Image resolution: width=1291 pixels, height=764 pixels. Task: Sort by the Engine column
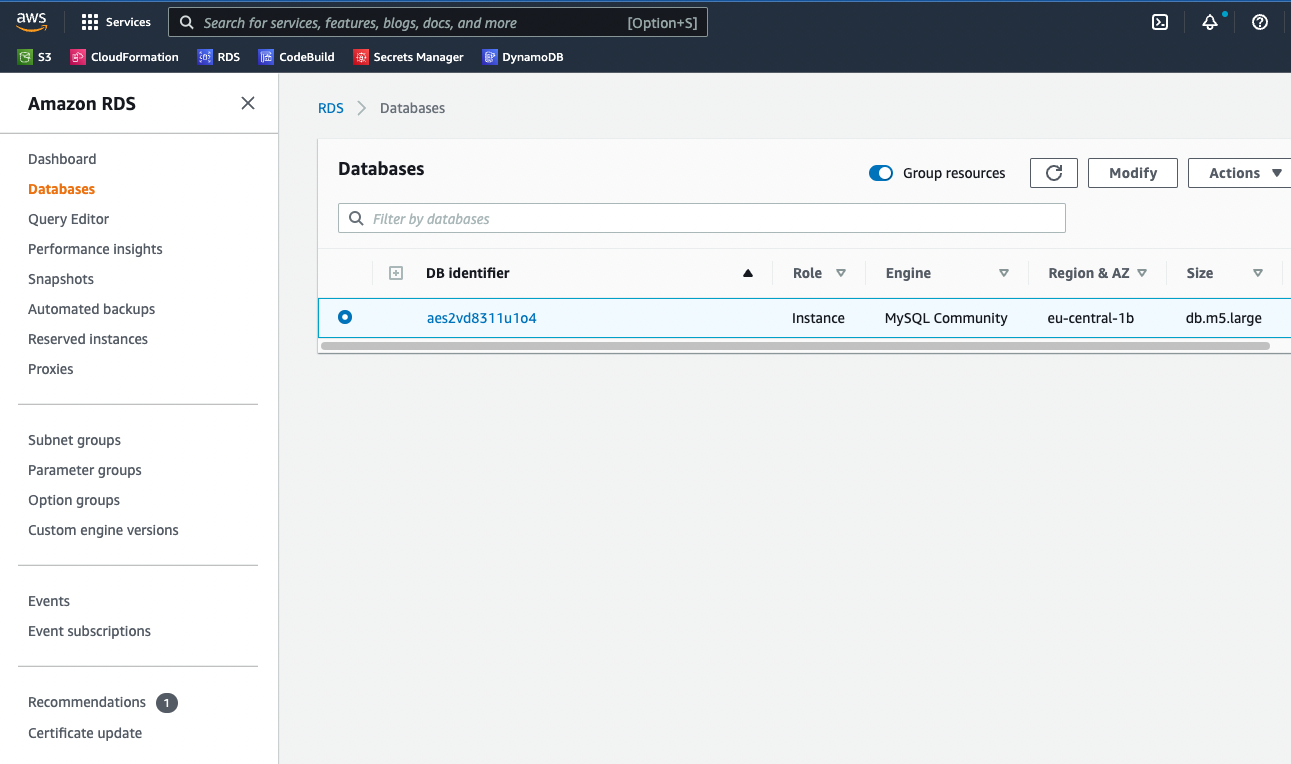pyautogui.click(x=1004, y=273)
